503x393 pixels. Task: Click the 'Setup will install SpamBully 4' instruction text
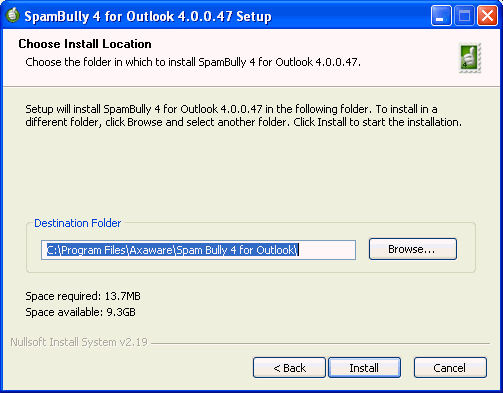(x=244, y=116)
